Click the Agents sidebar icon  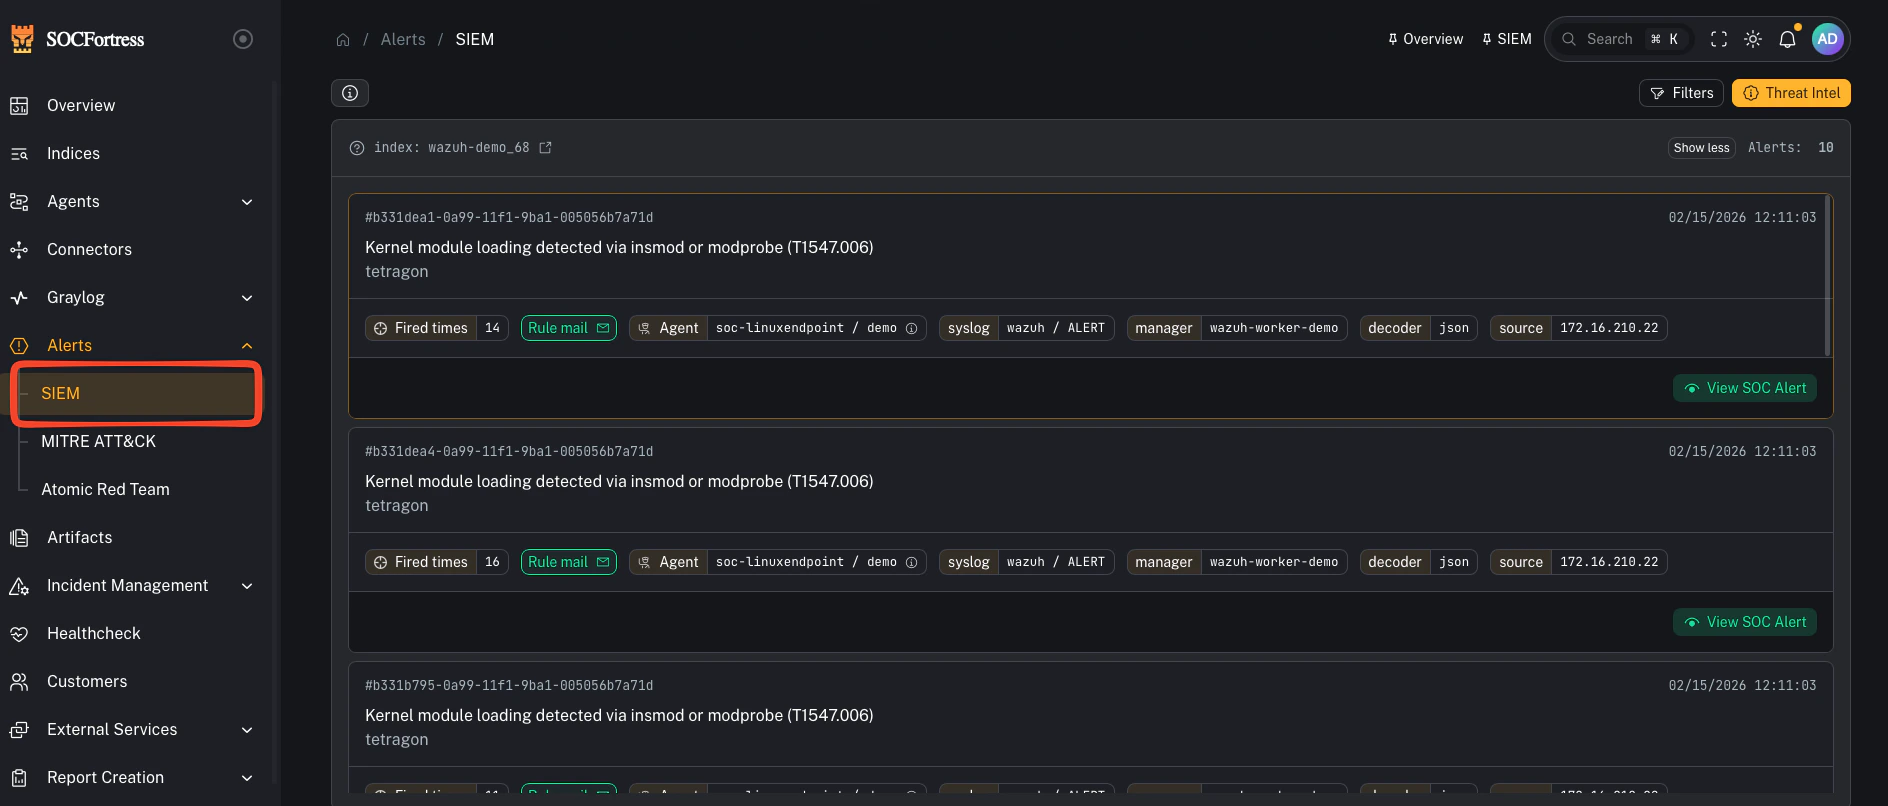click(x=19, y=201)
